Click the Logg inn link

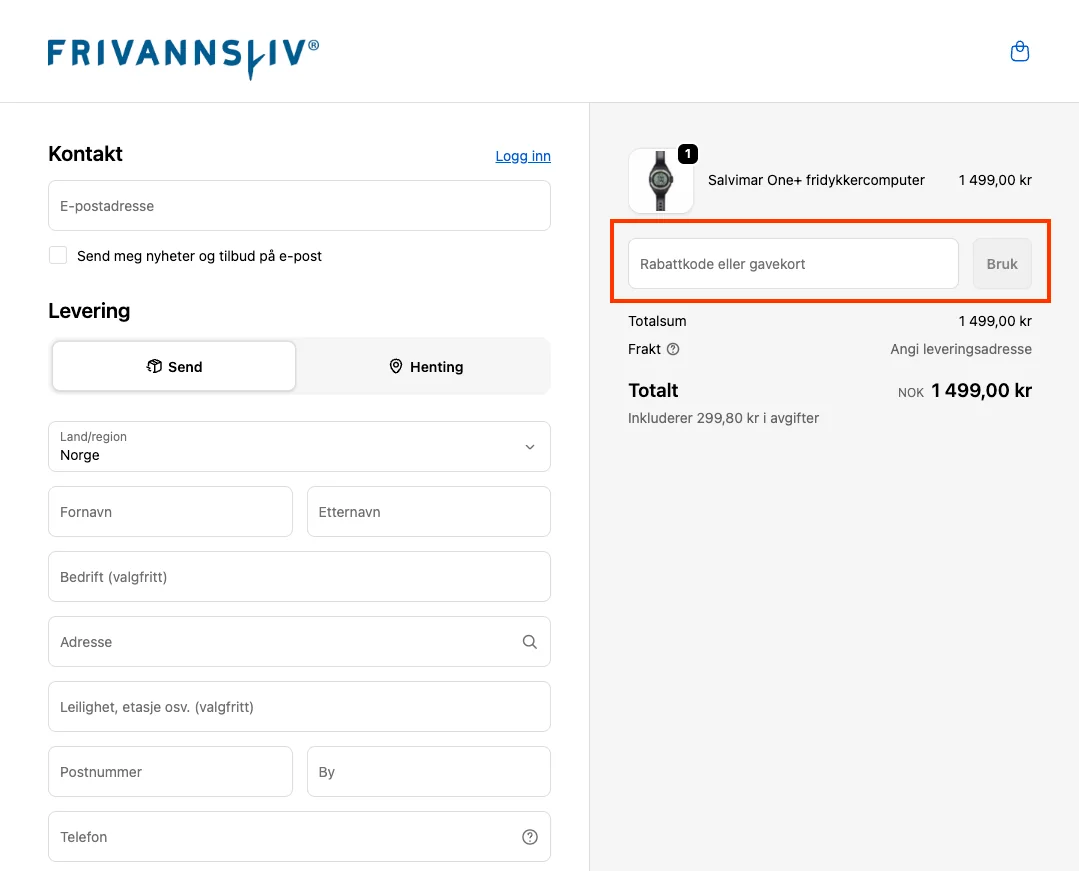click(x=523, y=156)
